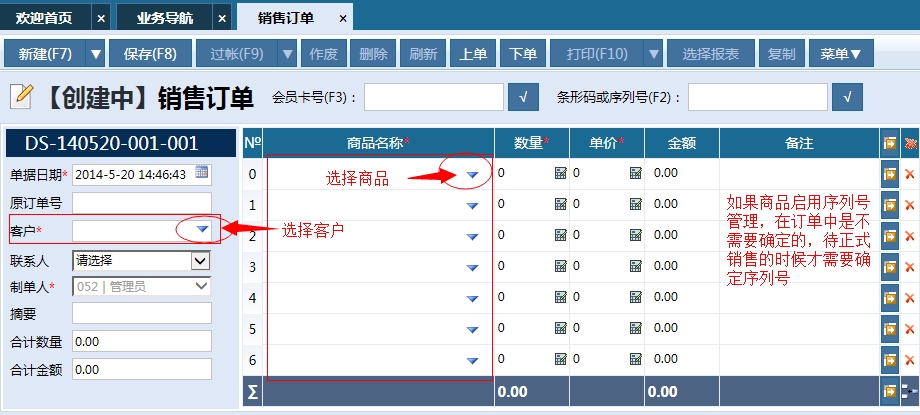Image resolution: width=920 pixels, height=415 pixels.
Task: Open unit price calculator in row 0
Action: (635, 173)
